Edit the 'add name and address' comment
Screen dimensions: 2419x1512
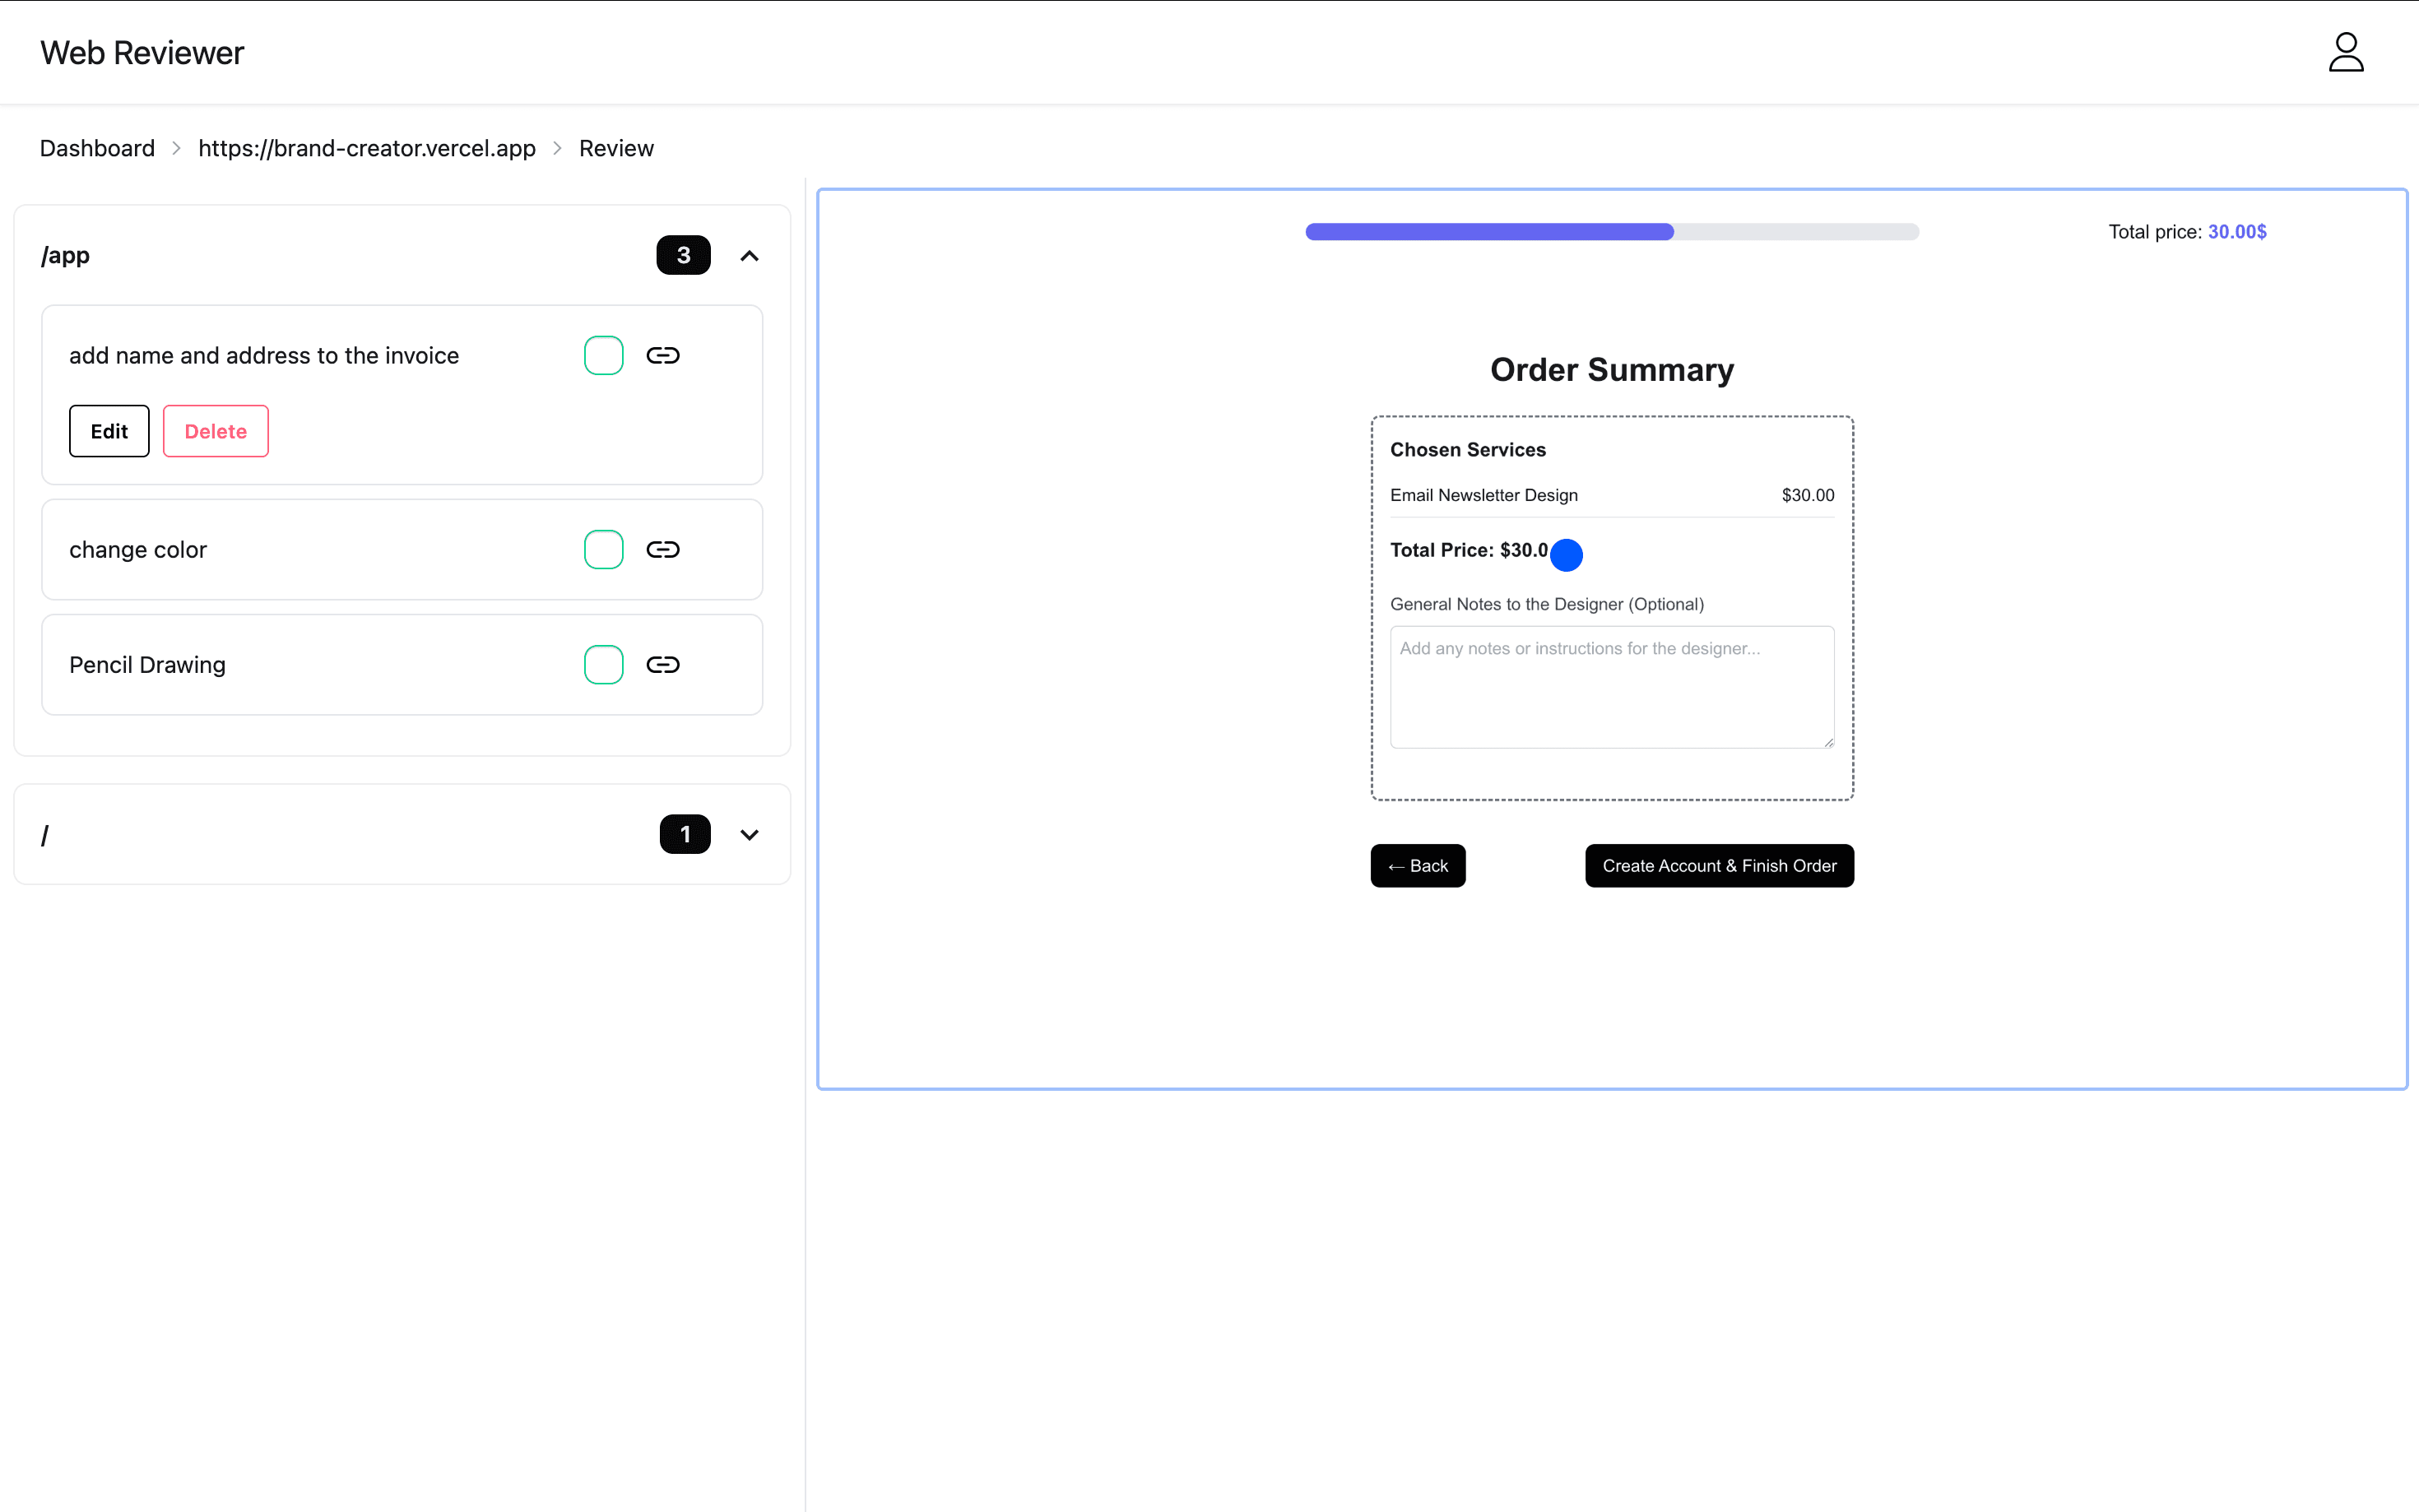point(109,431)
